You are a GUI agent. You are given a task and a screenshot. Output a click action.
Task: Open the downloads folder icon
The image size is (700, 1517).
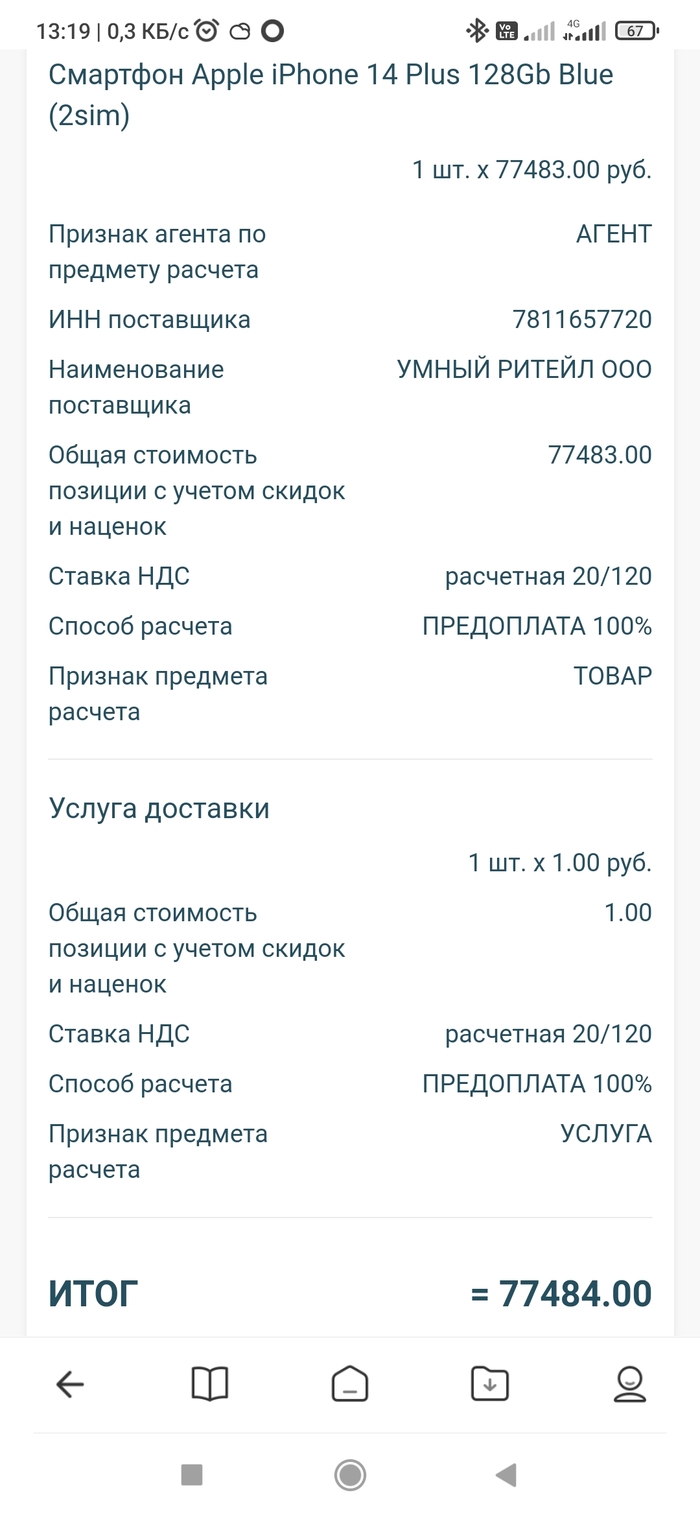490,1384
